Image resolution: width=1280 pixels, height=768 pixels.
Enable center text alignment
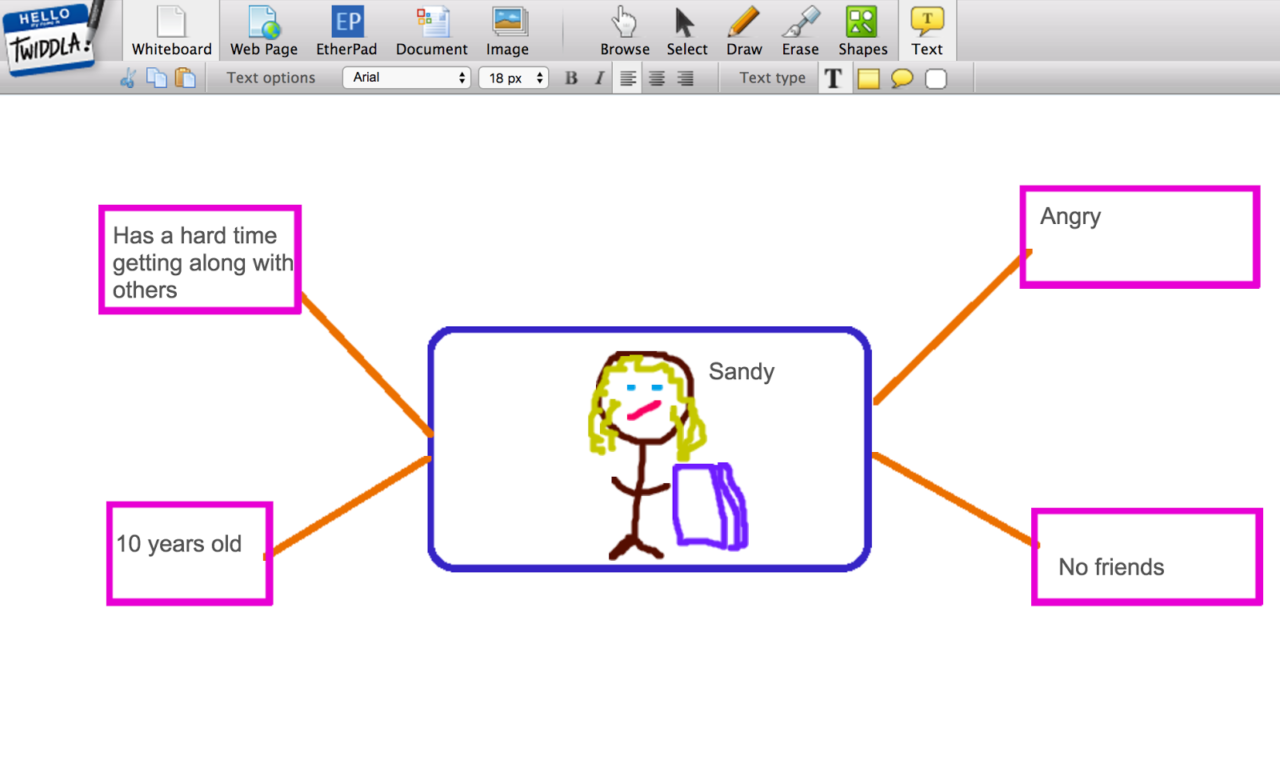pyautogui.click(x=656, y=78)
